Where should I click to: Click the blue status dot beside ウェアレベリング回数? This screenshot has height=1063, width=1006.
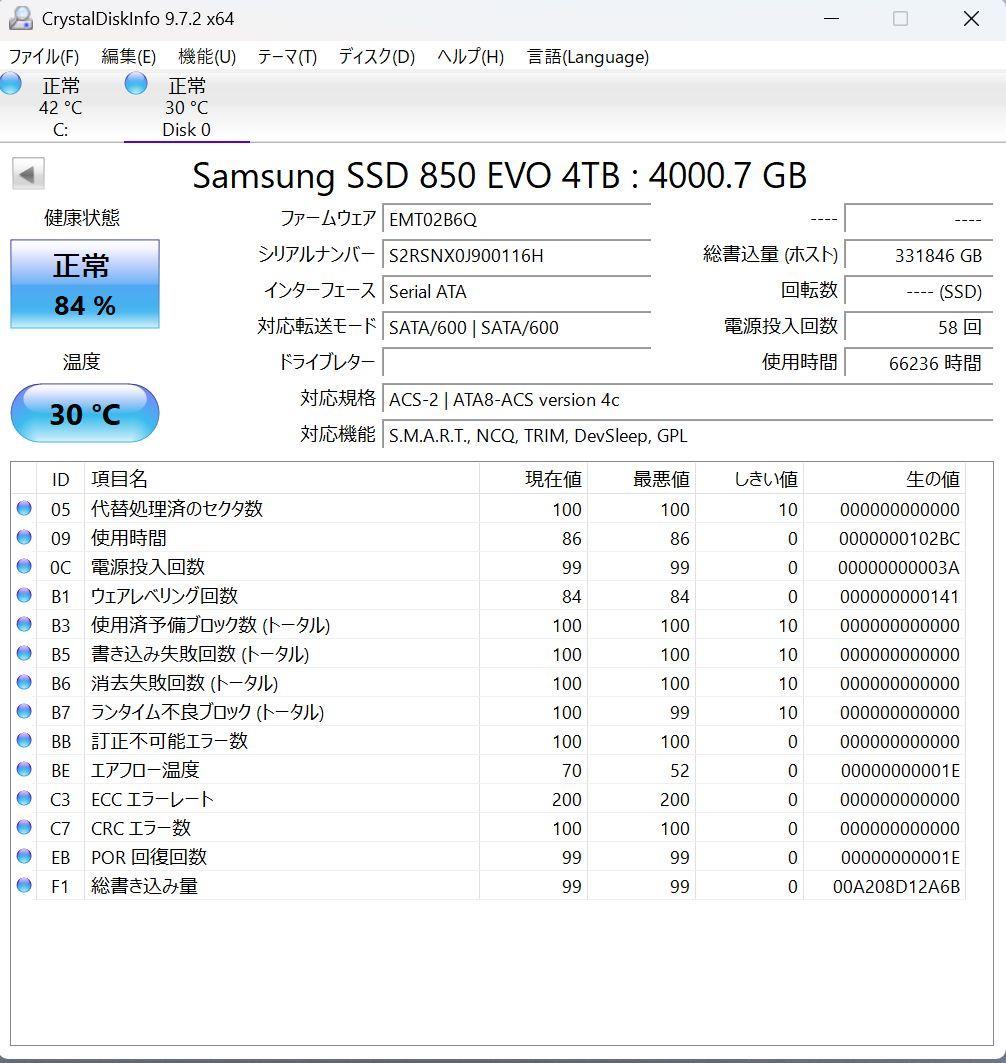[x=24, y=595]
